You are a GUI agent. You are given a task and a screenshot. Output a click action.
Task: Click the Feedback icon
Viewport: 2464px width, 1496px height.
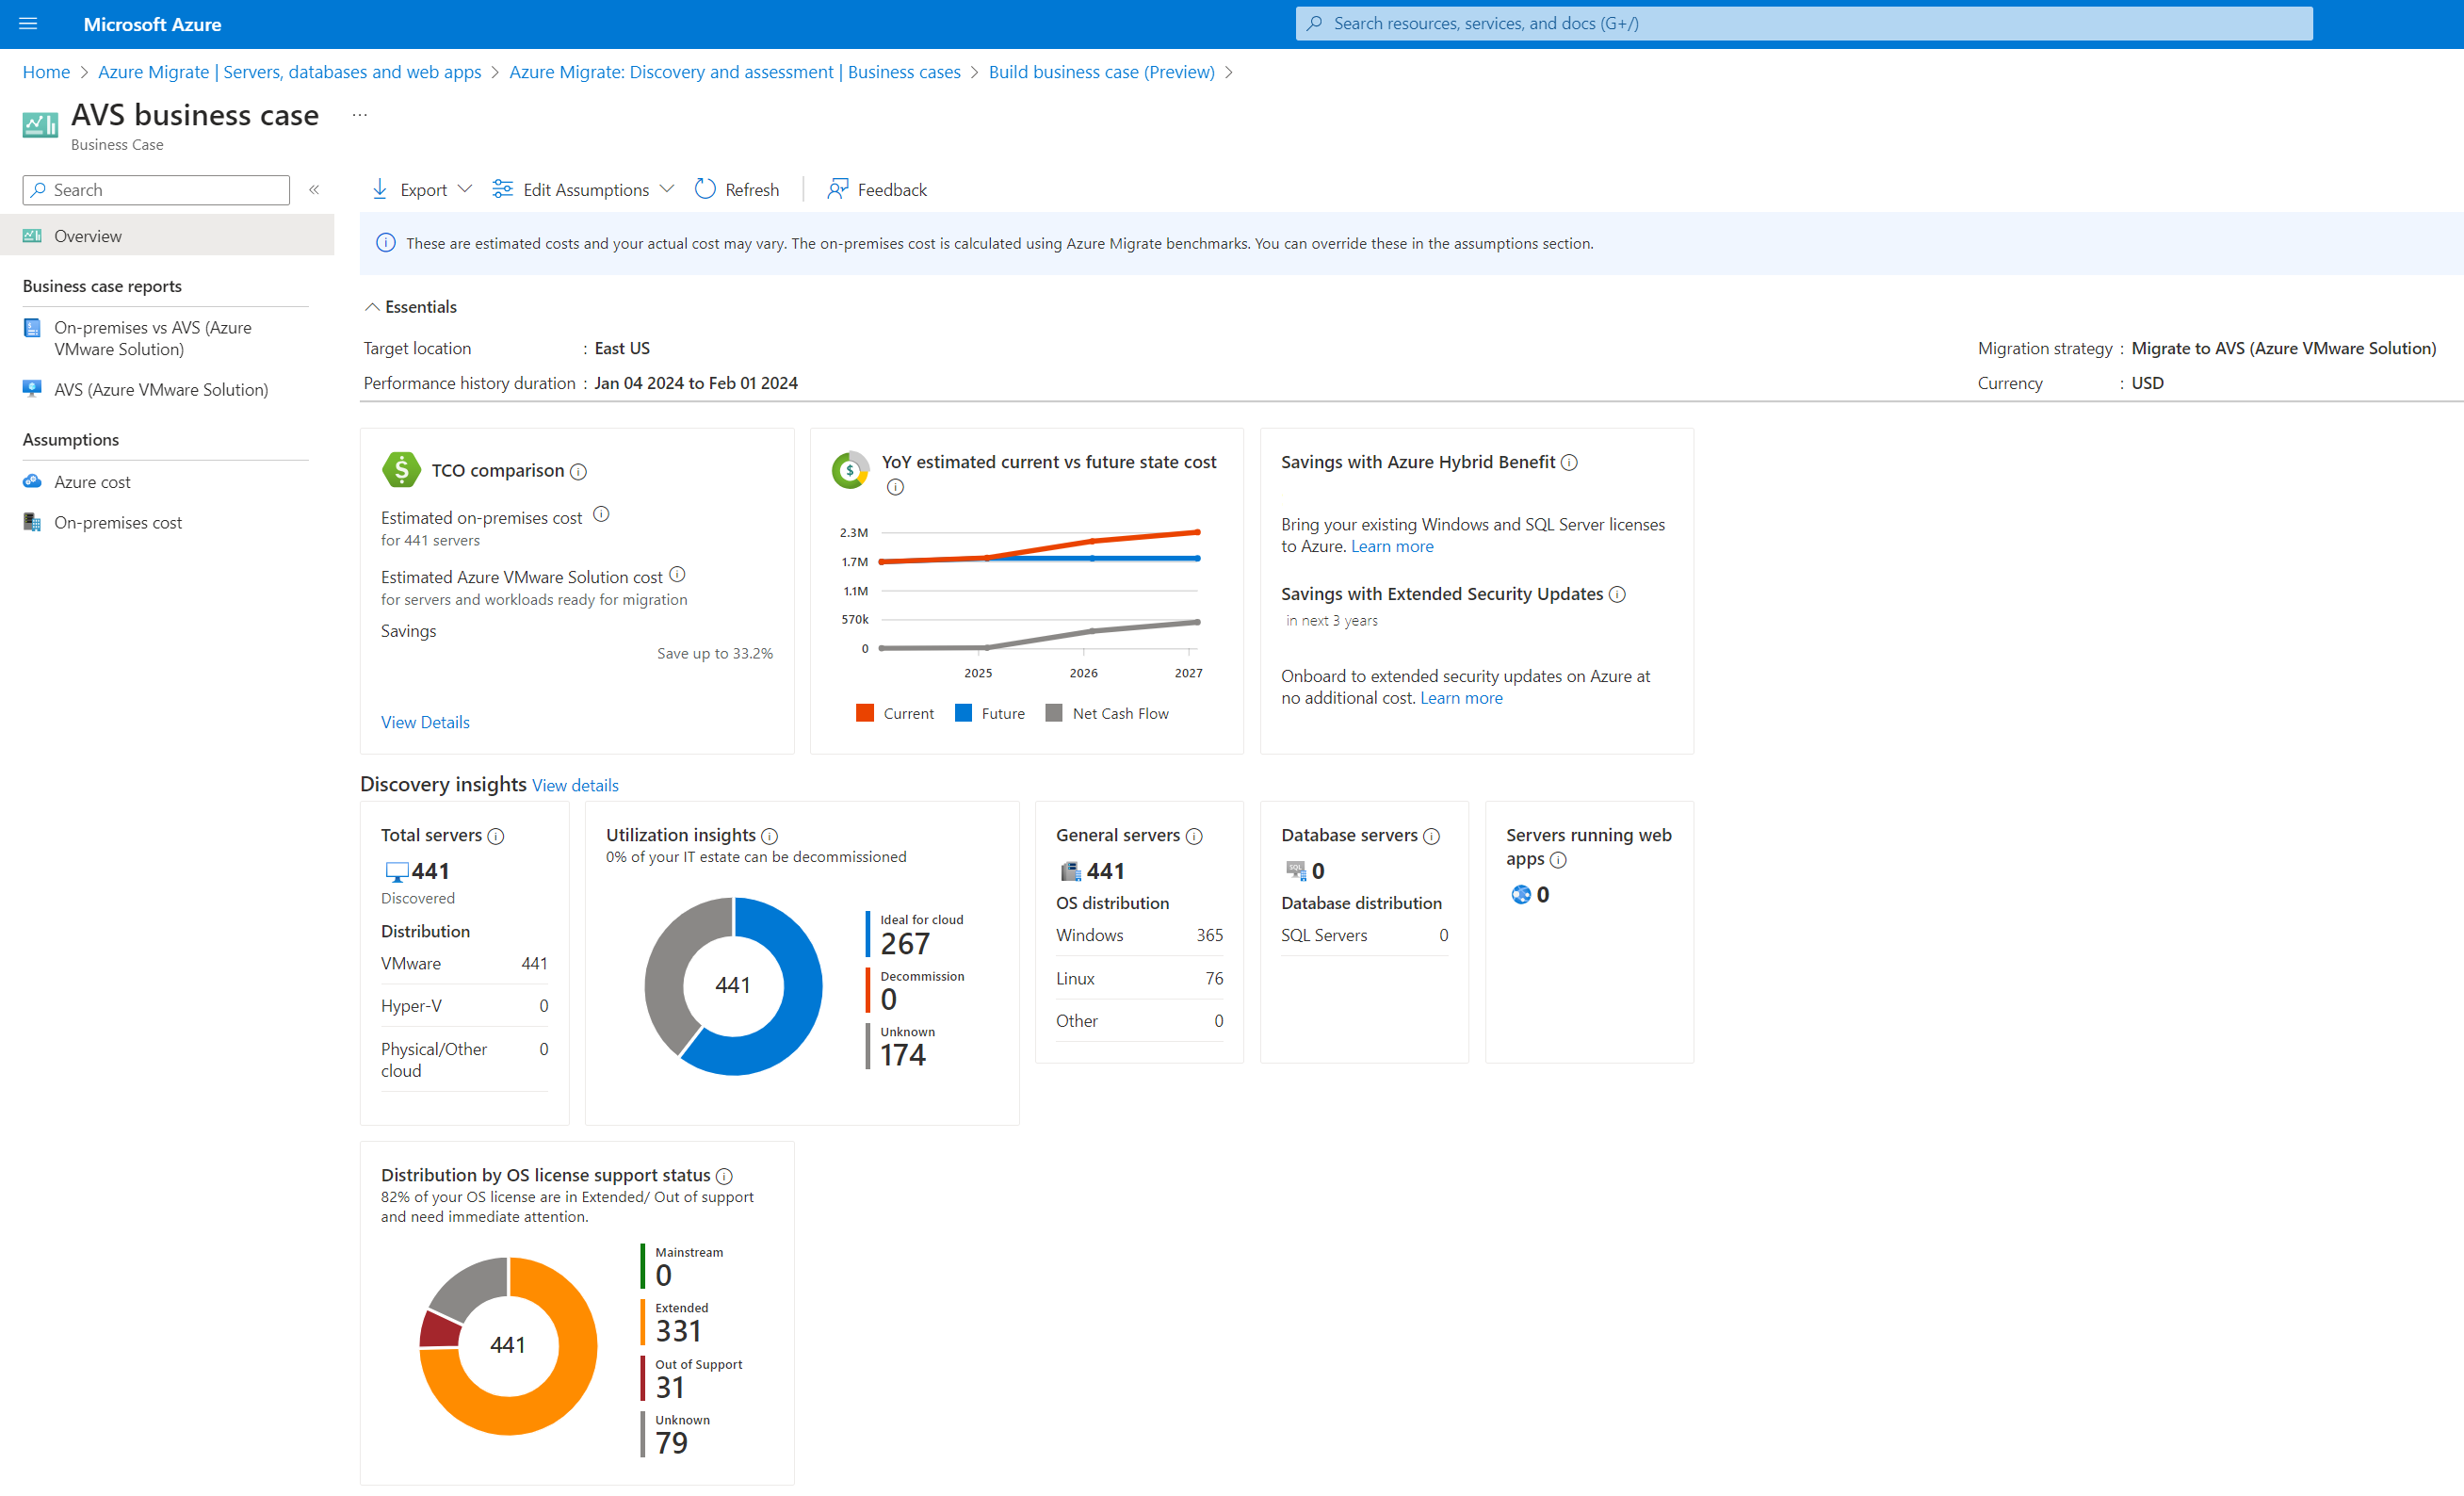[837, 188]
